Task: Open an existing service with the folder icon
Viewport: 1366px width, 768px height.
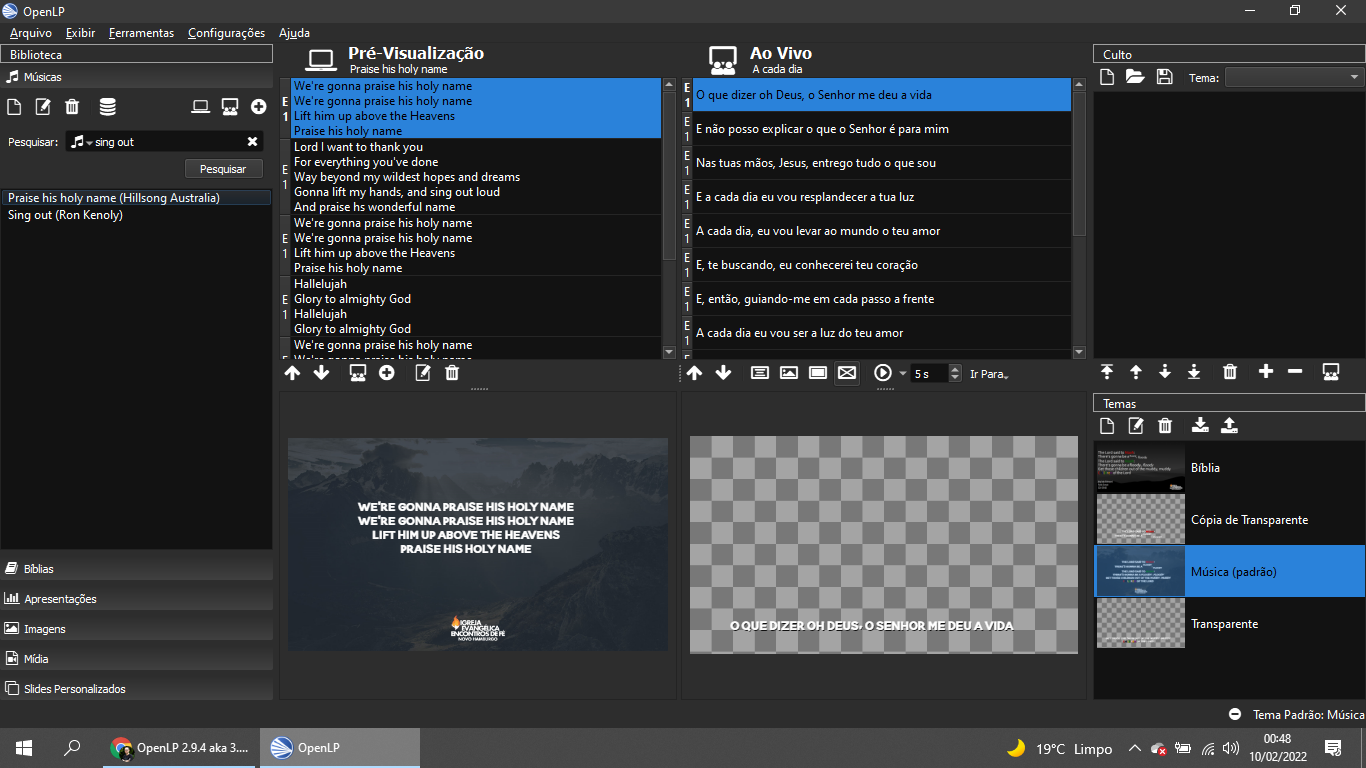Action: 1135,77
